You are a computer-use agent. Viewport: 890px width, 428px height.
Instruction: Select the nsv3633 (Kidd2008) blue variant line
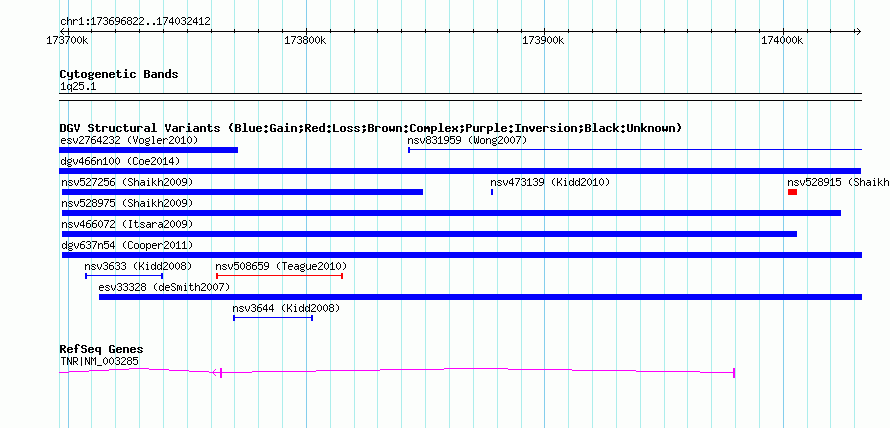pyautogui.click(x=124, y=276)
